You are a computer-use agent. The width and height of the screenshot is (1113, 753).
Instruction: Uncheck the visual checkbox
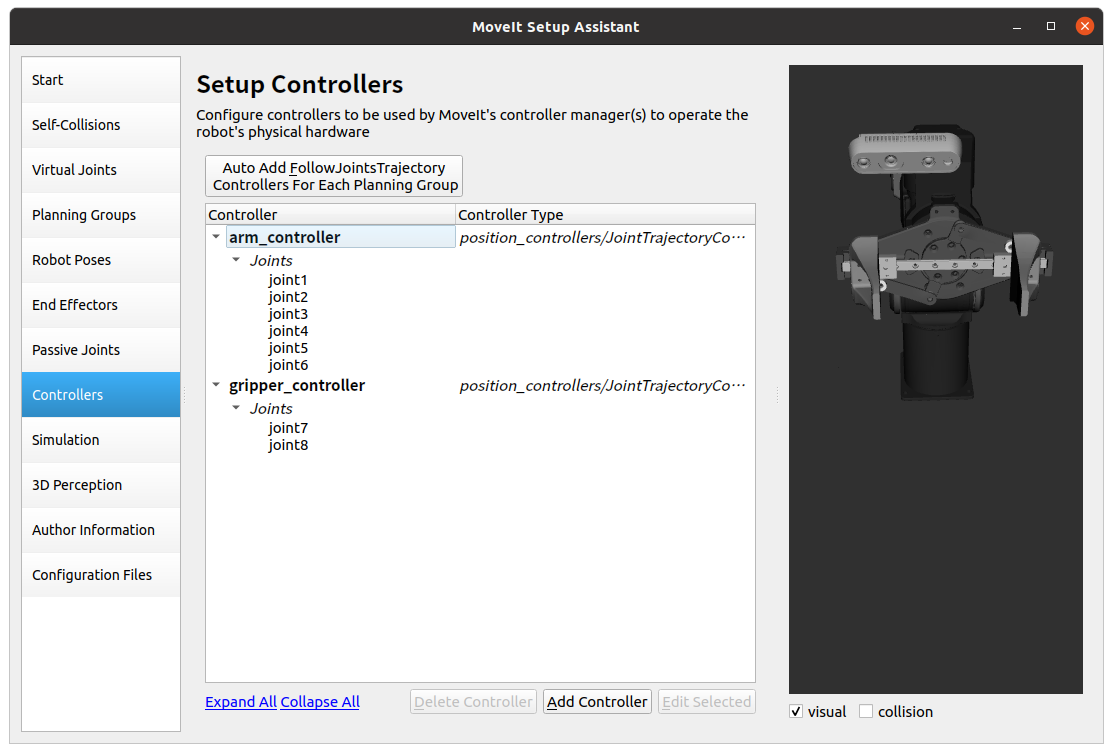tap(796, 711)
